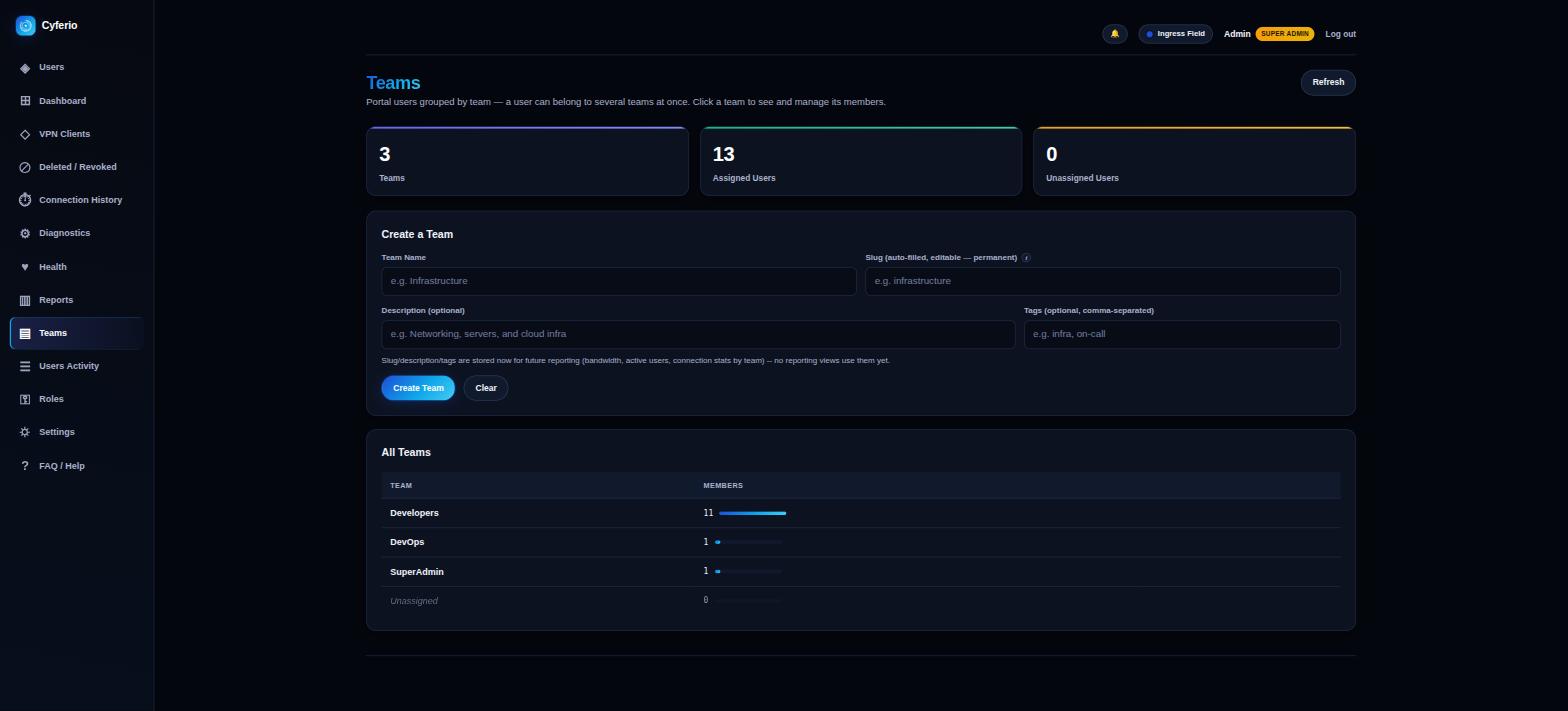Click the FAQ / Help question mark icon
The width and height of the screenshot is (1568, 711).
(x=25, y=466)
